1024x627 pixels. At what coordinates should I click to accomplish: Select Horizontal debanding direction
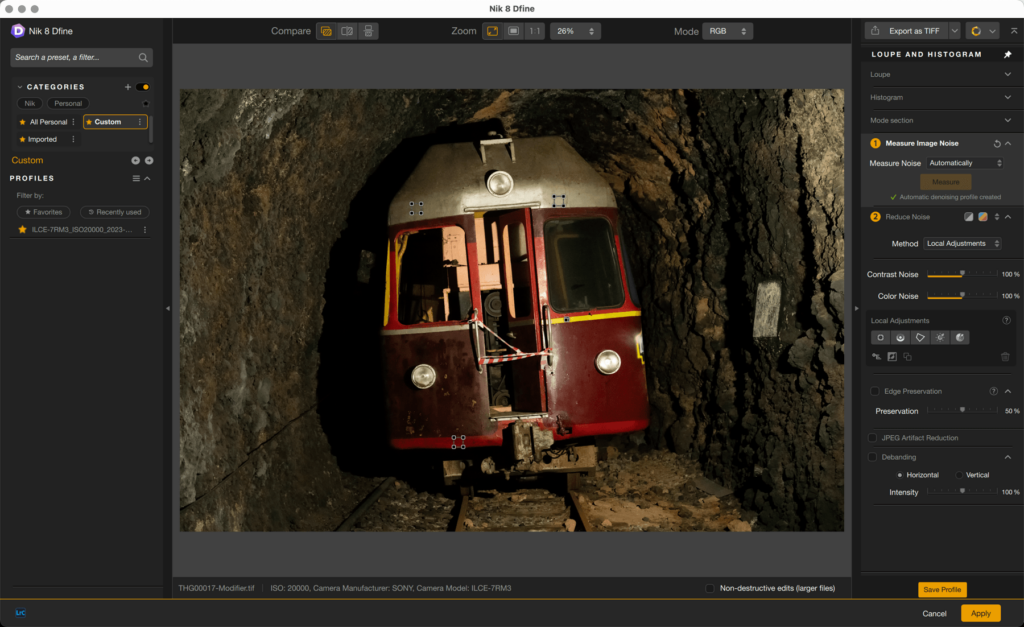point(900,475)
